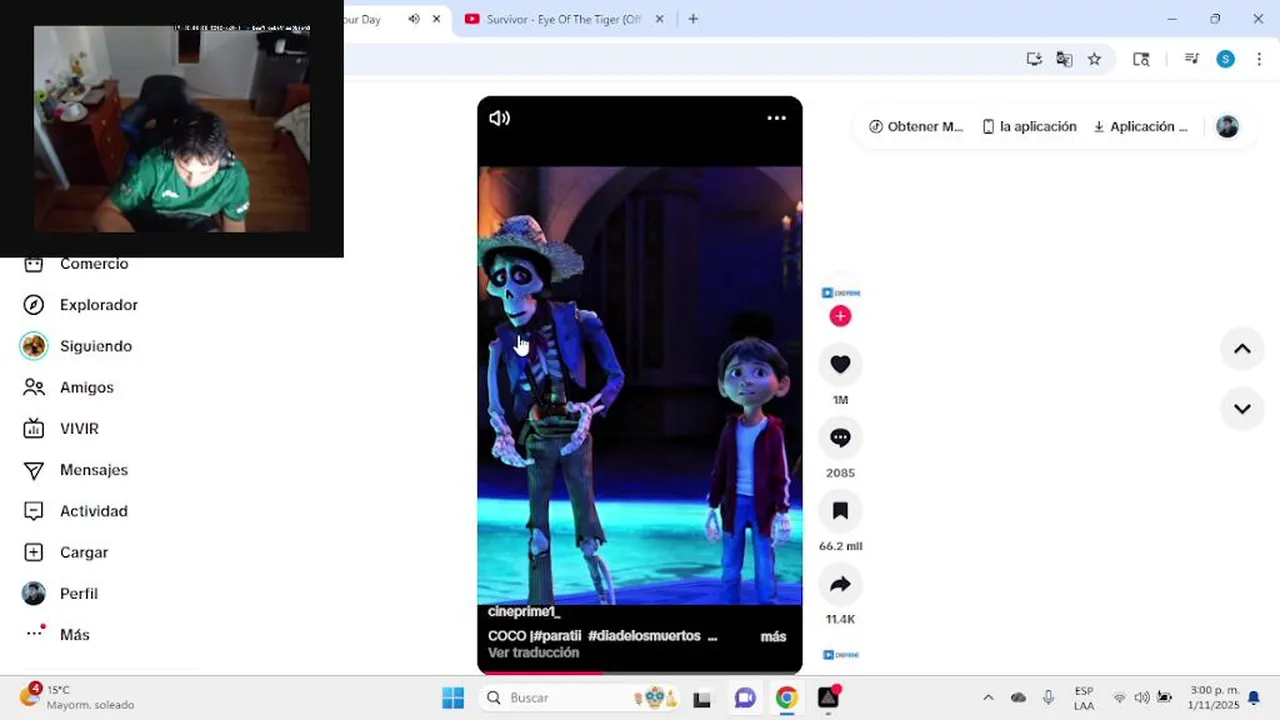Go to previous video with up chevron
This screenshot has height=720, width=1280.
tap(1242, 349)
